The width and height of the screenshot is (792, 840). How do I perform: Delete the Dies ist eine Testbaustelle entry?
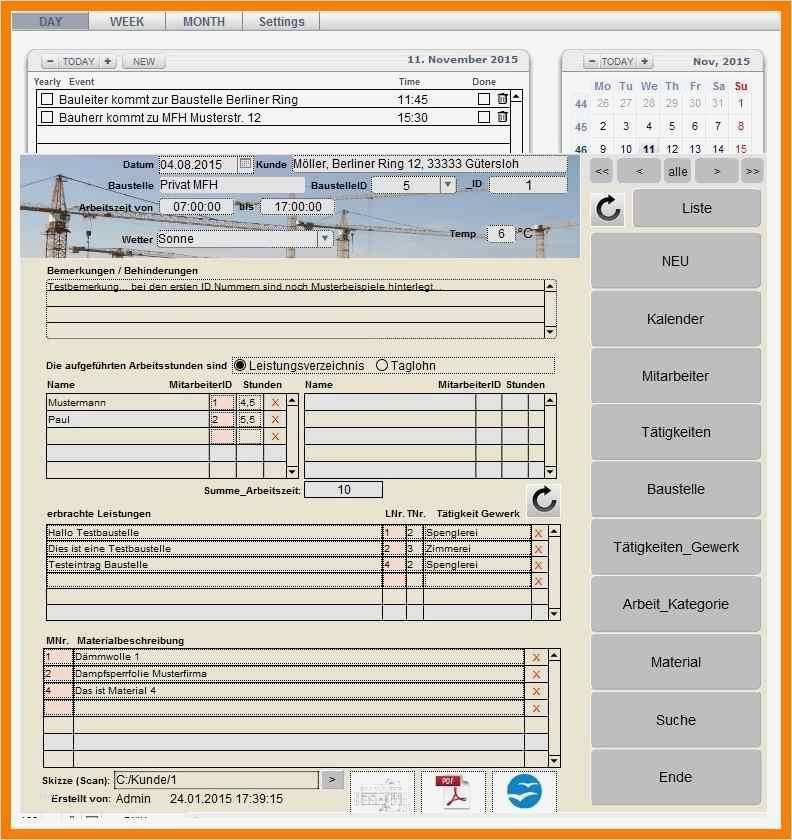click(x=539, y=549)
